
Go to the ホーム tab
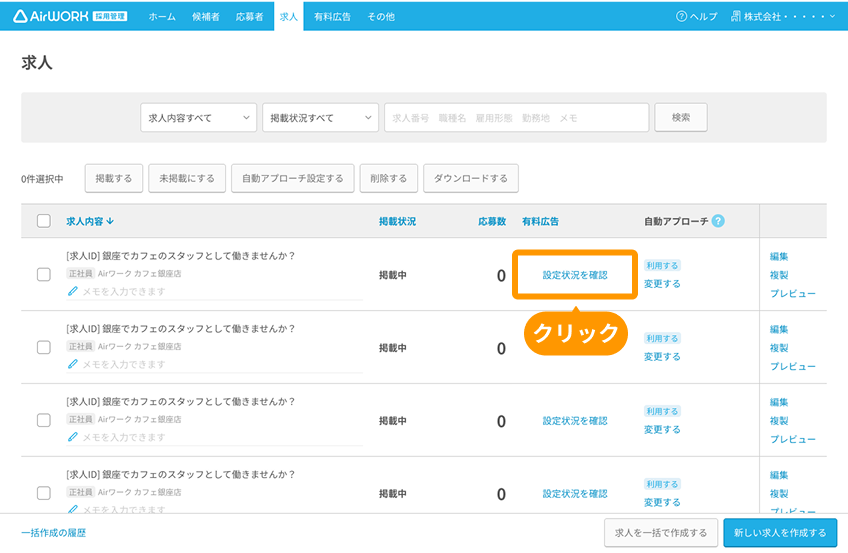point(162,17)
